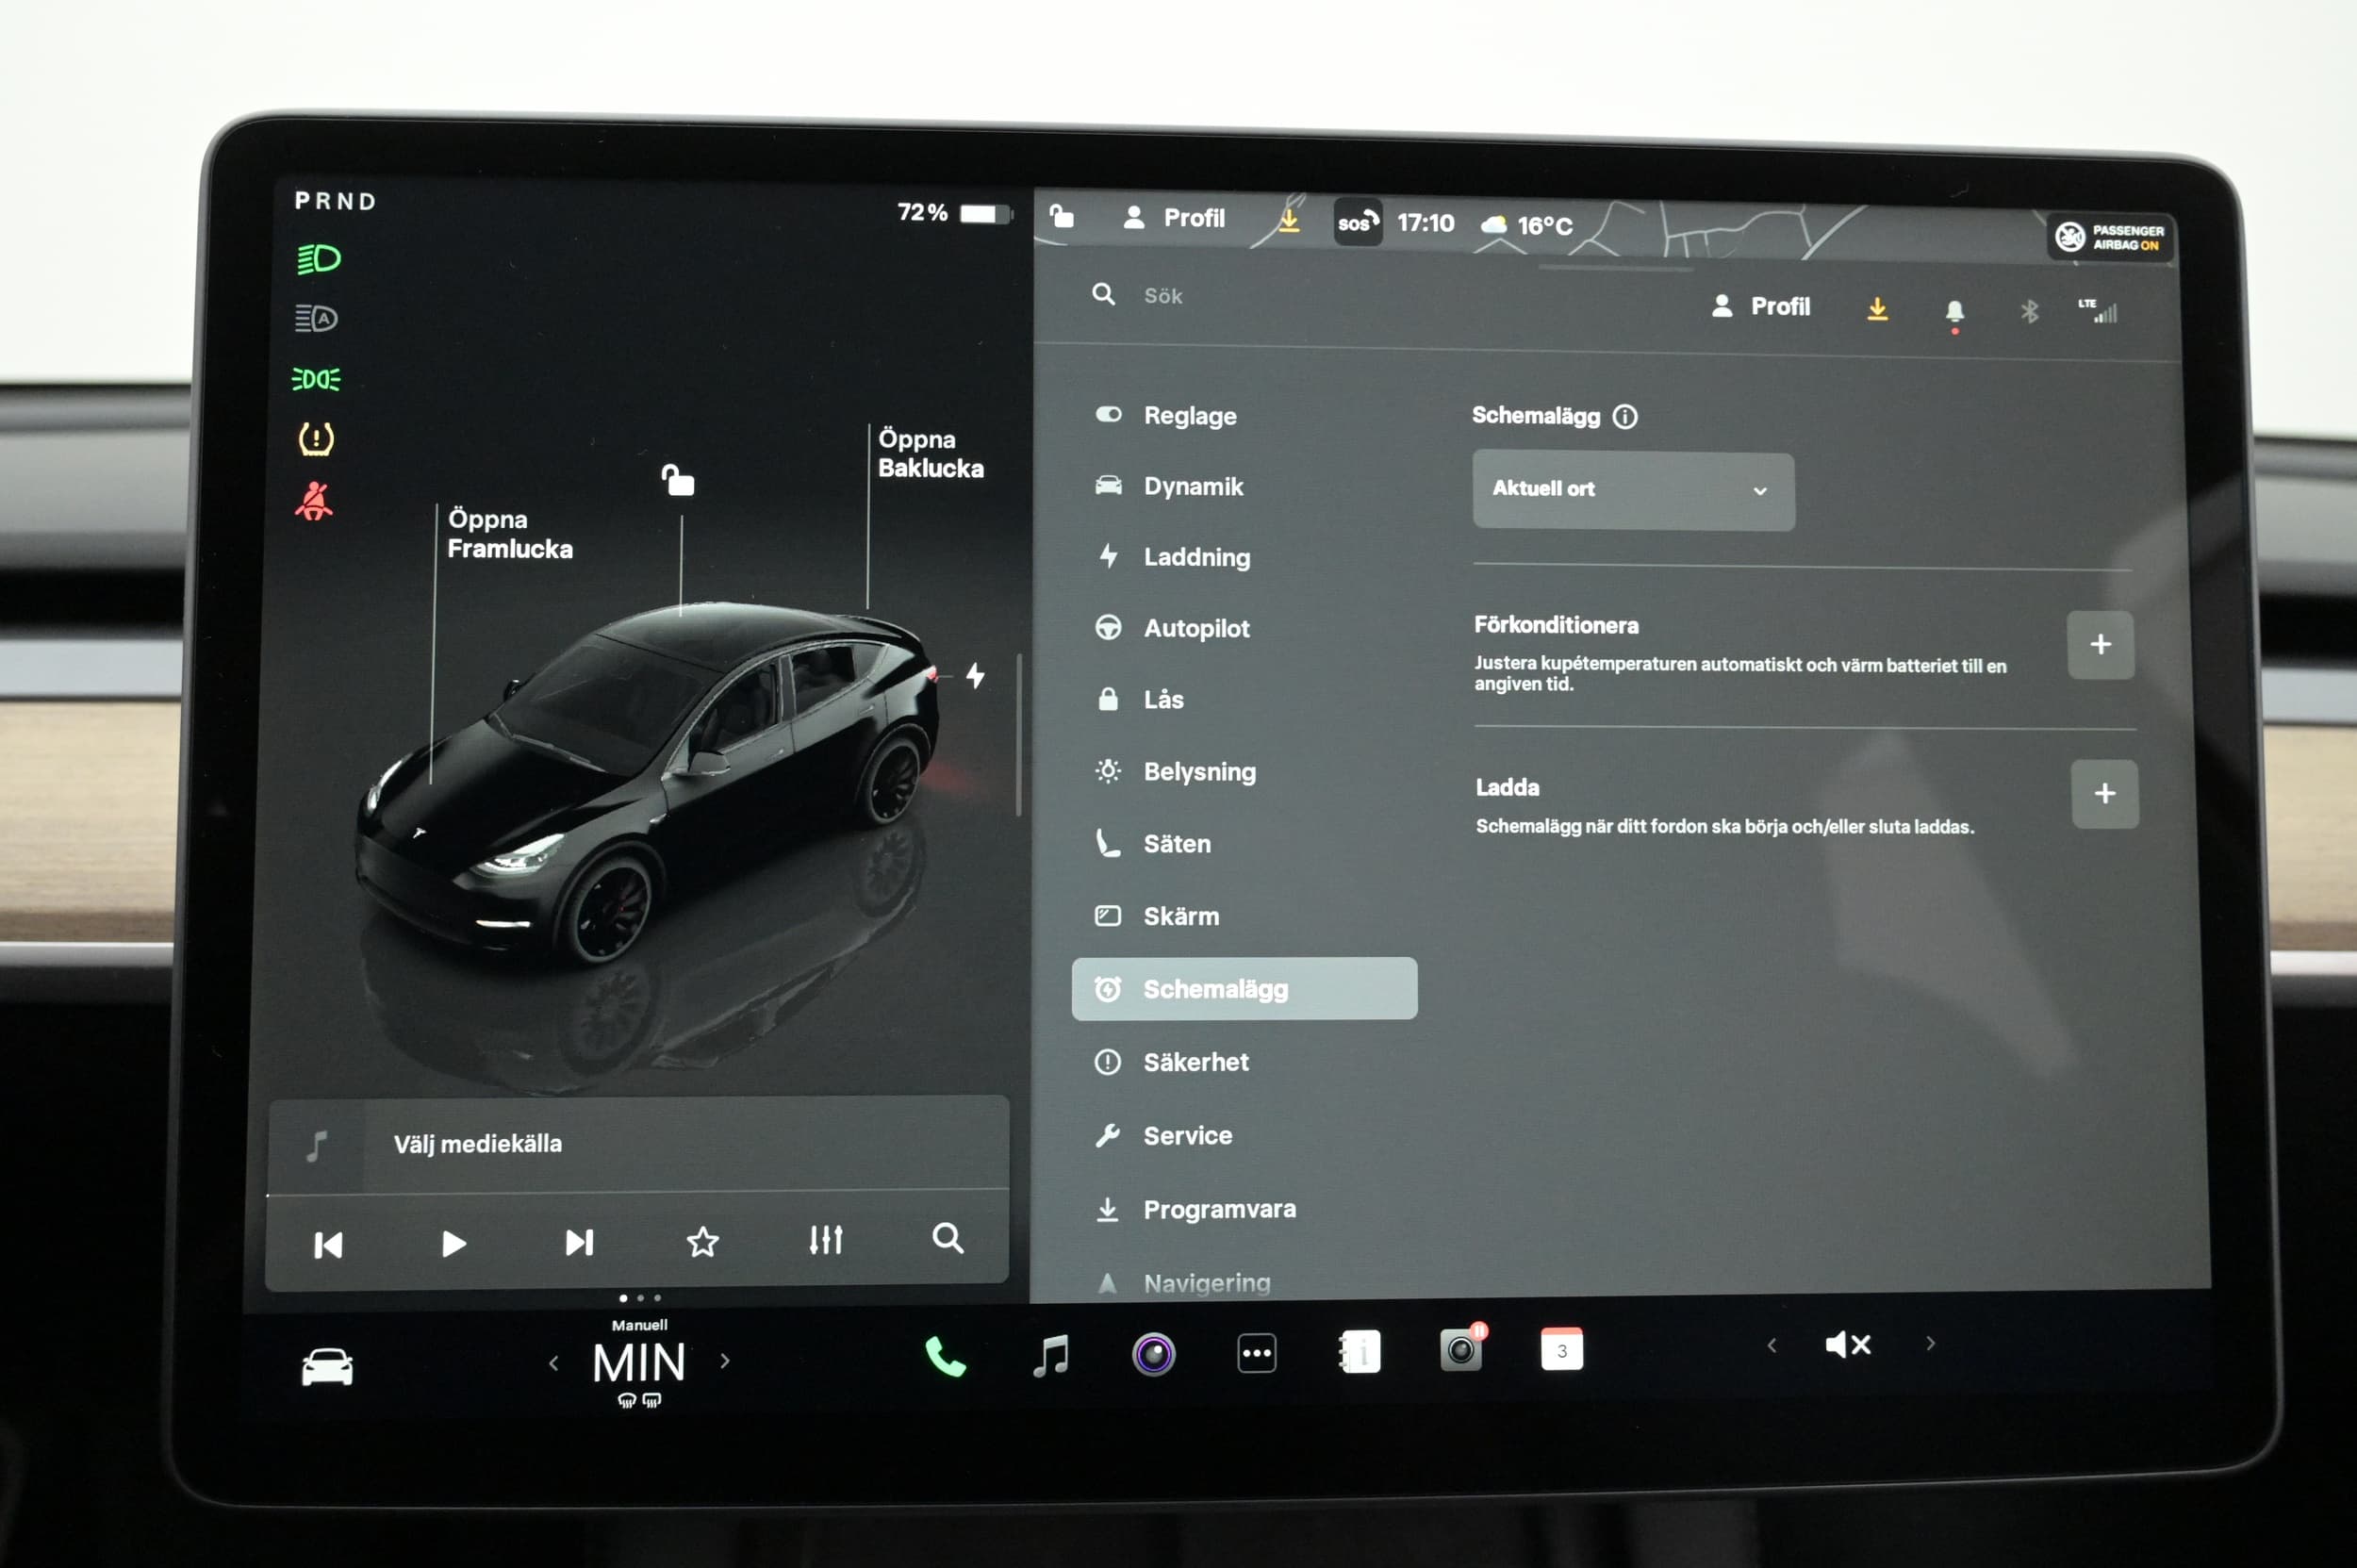The height and width of the screenshot is (1568, 2357).
Task: Open the dashcam camera app
Action: [x=1461, y=1351]
